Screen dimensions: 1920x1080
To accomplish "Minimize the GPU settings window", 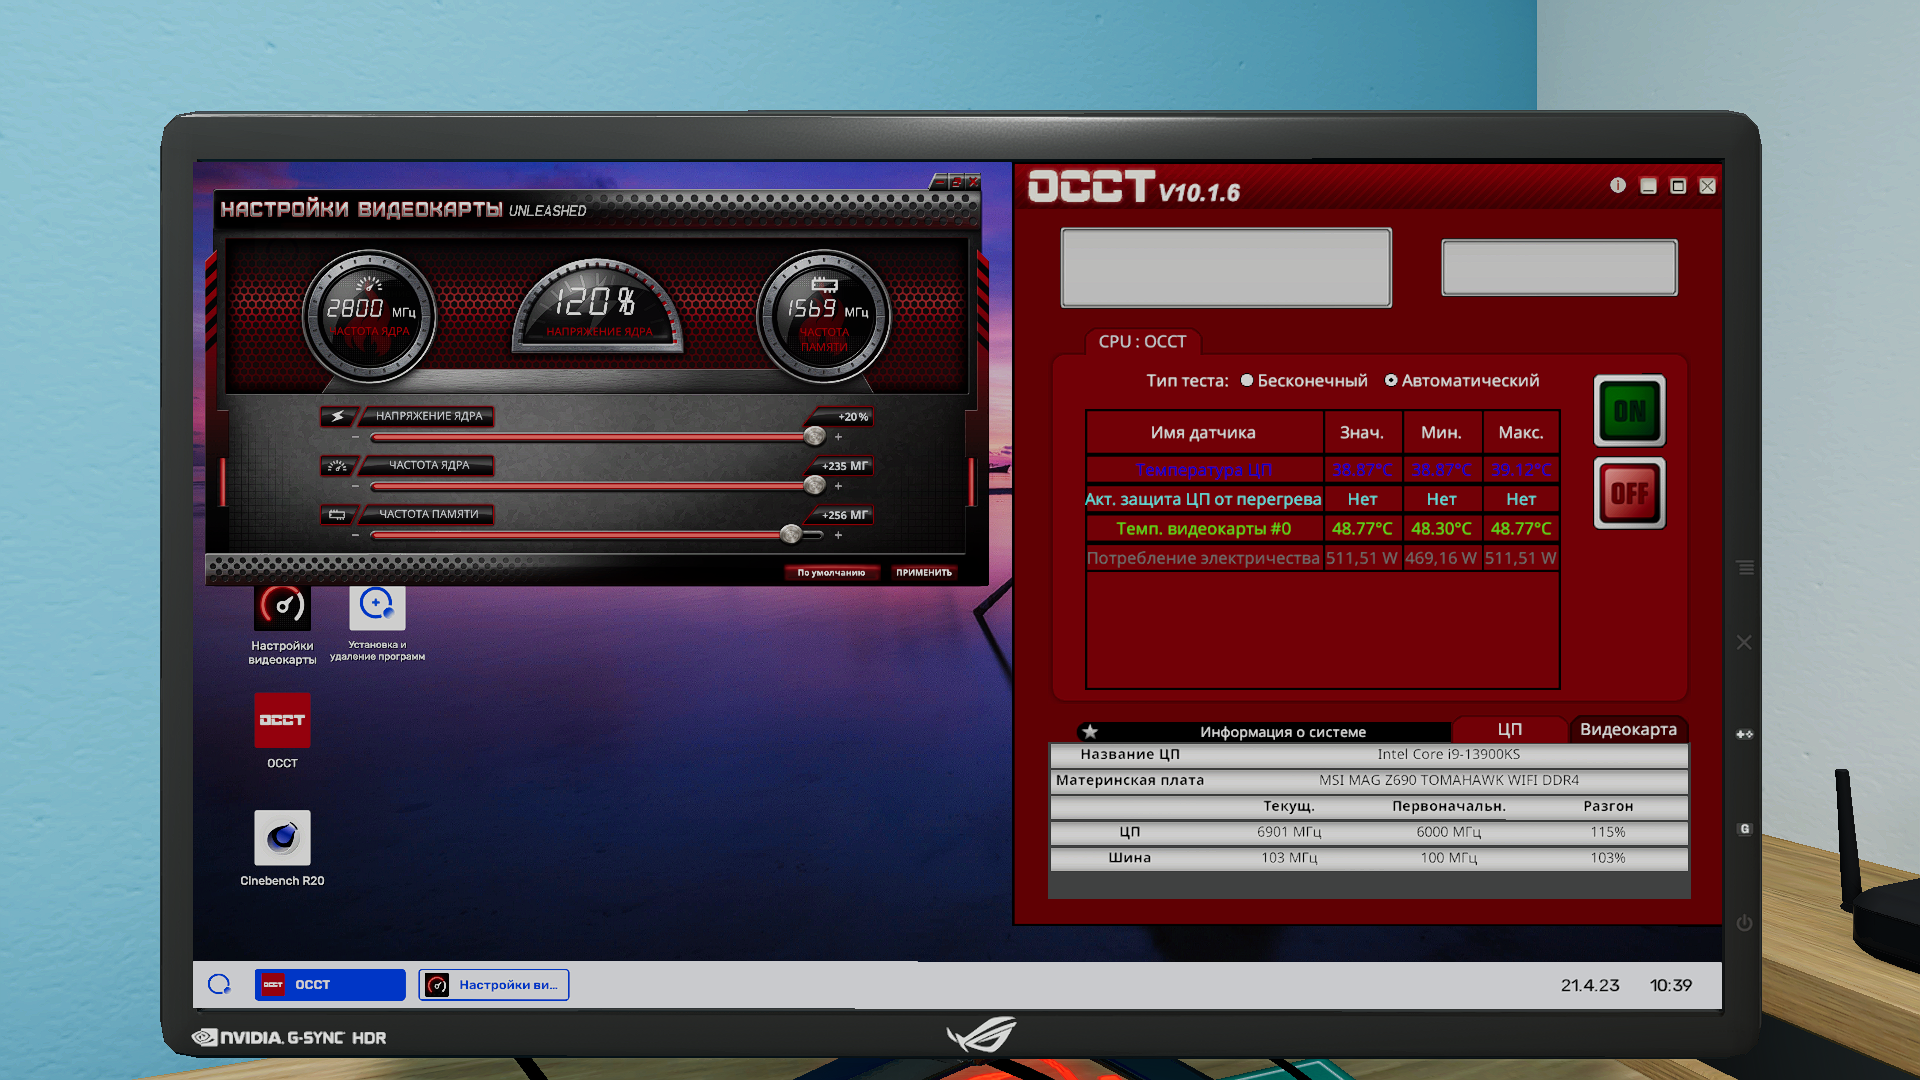I will click(x=940, y=181).
